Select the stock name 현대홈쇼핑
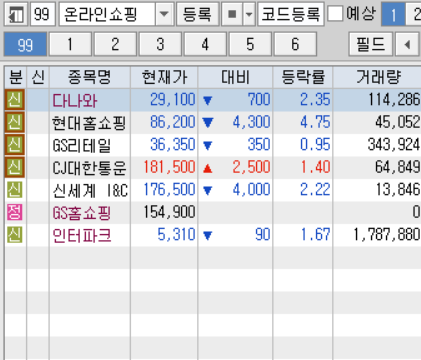 click(89, 123)
